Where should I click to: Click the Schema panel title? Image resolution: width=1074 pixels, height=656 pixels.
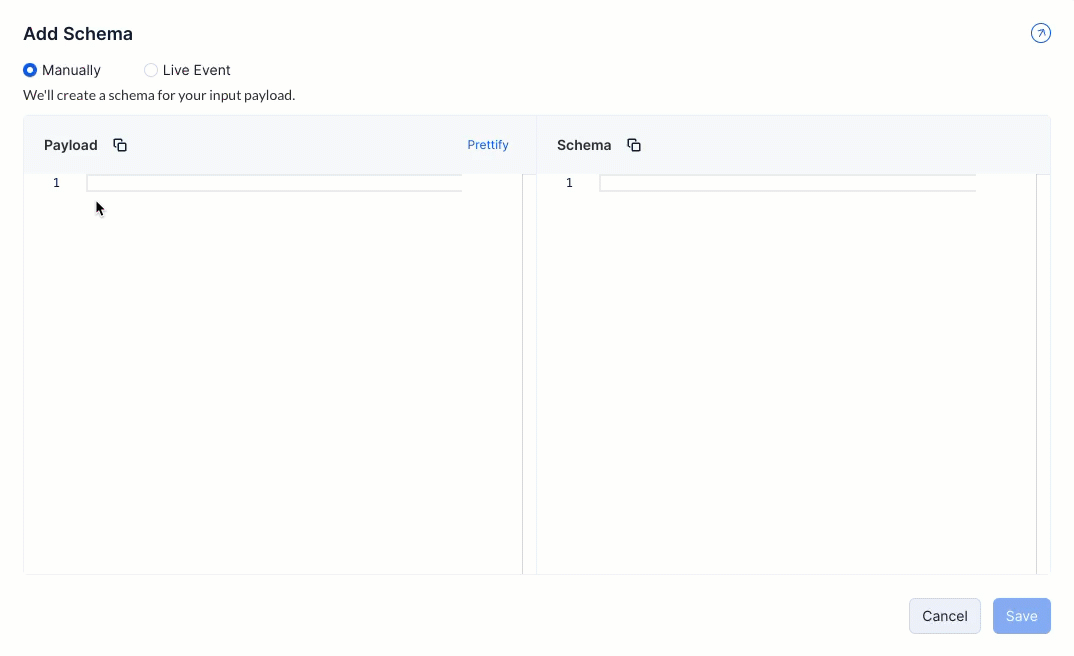coord(584,145)
